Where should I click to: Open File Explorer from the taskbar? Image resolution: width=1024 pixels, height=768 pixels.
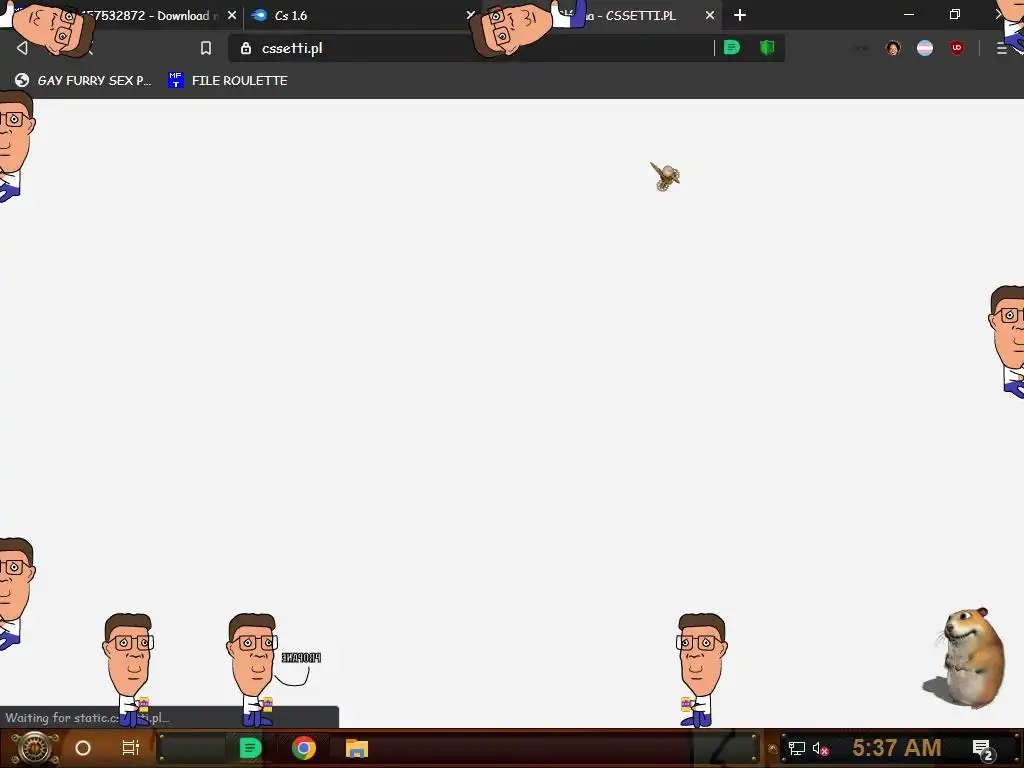357,748
